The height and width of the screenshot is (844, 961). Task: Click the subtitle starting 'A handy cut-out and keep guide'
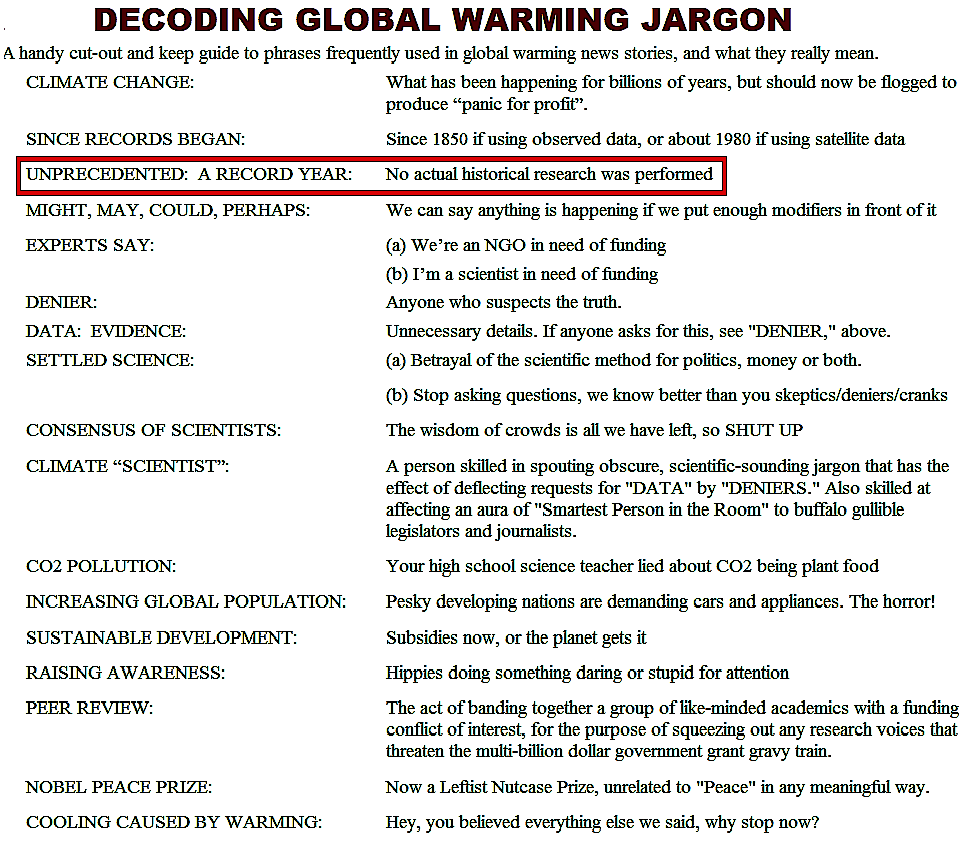[x=441, y=53]
